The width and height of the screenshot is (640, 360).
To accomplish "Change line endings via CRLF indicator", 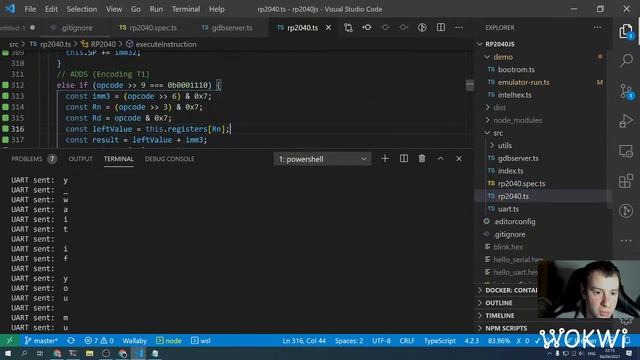I will coord(407,340).
